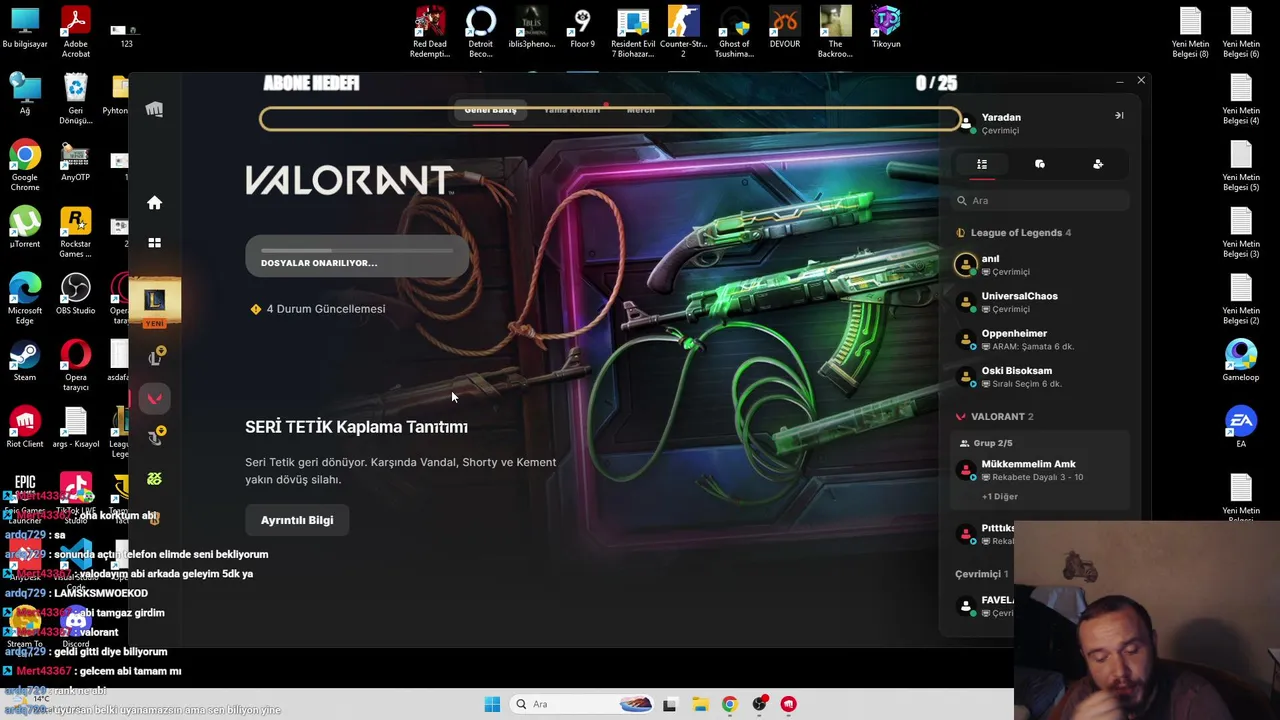The image size is (1280, 720).
Task: Open the all games grid view
Action: pos(154,243)
